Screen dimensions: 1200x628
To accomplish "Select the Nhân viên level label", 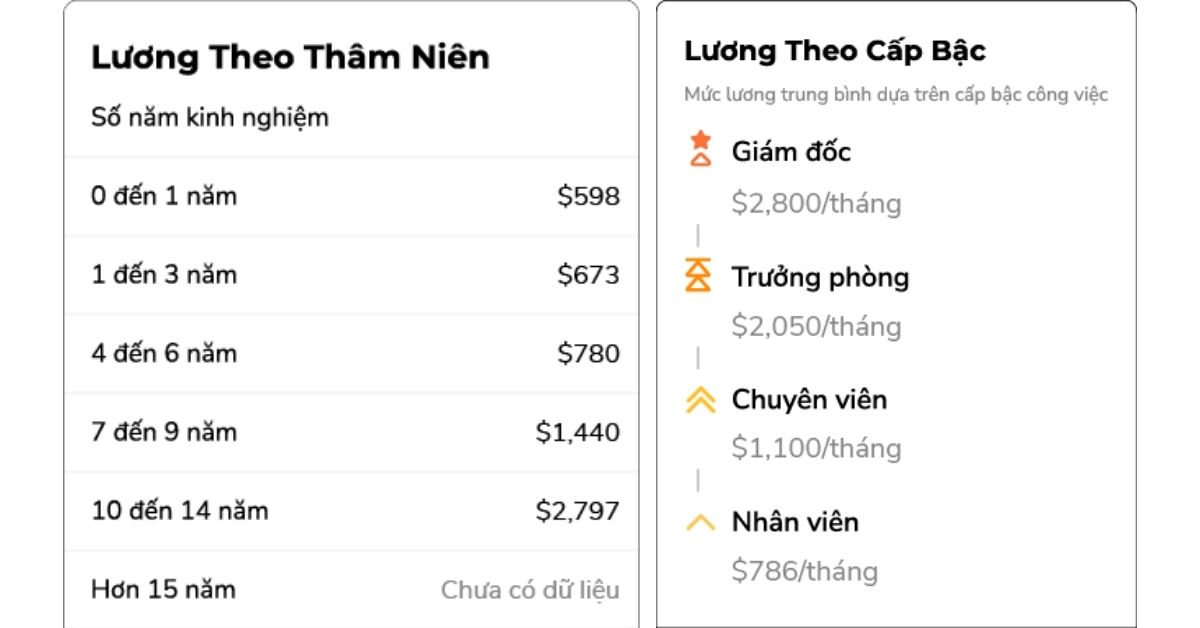I will pyautogui.click(x=795, y=522).
